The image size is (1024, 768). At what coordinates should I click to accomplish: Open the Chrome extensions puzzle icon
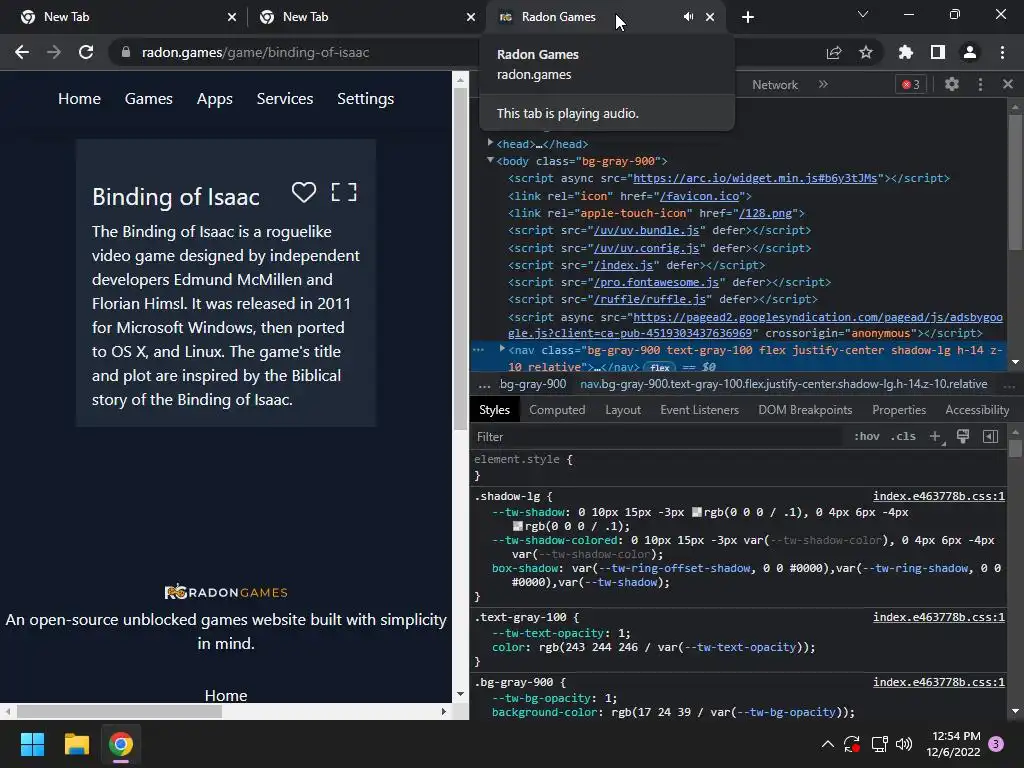[906, 52]
